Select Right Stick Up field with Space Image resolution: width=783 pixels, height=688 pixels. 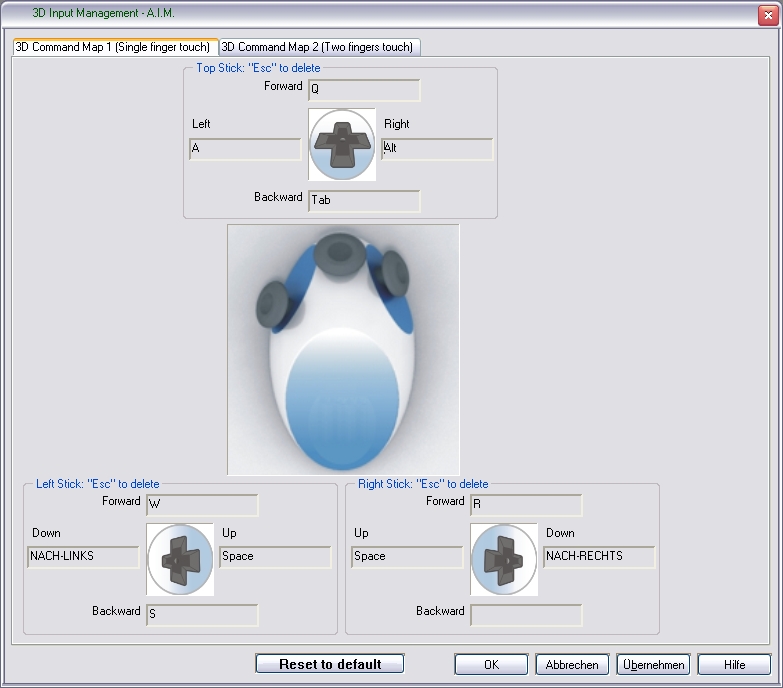pos(407,557)
